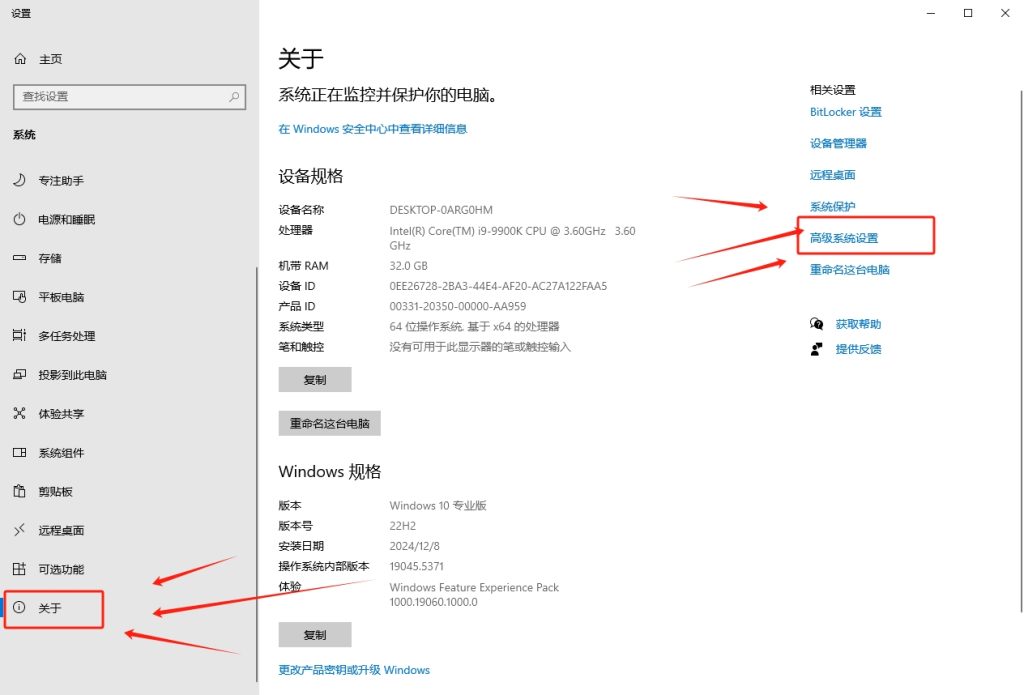Screen dimensions: 1024x695
Task: Open 存储 settings page
Action: pyautogui.click(x=50, y=258)
